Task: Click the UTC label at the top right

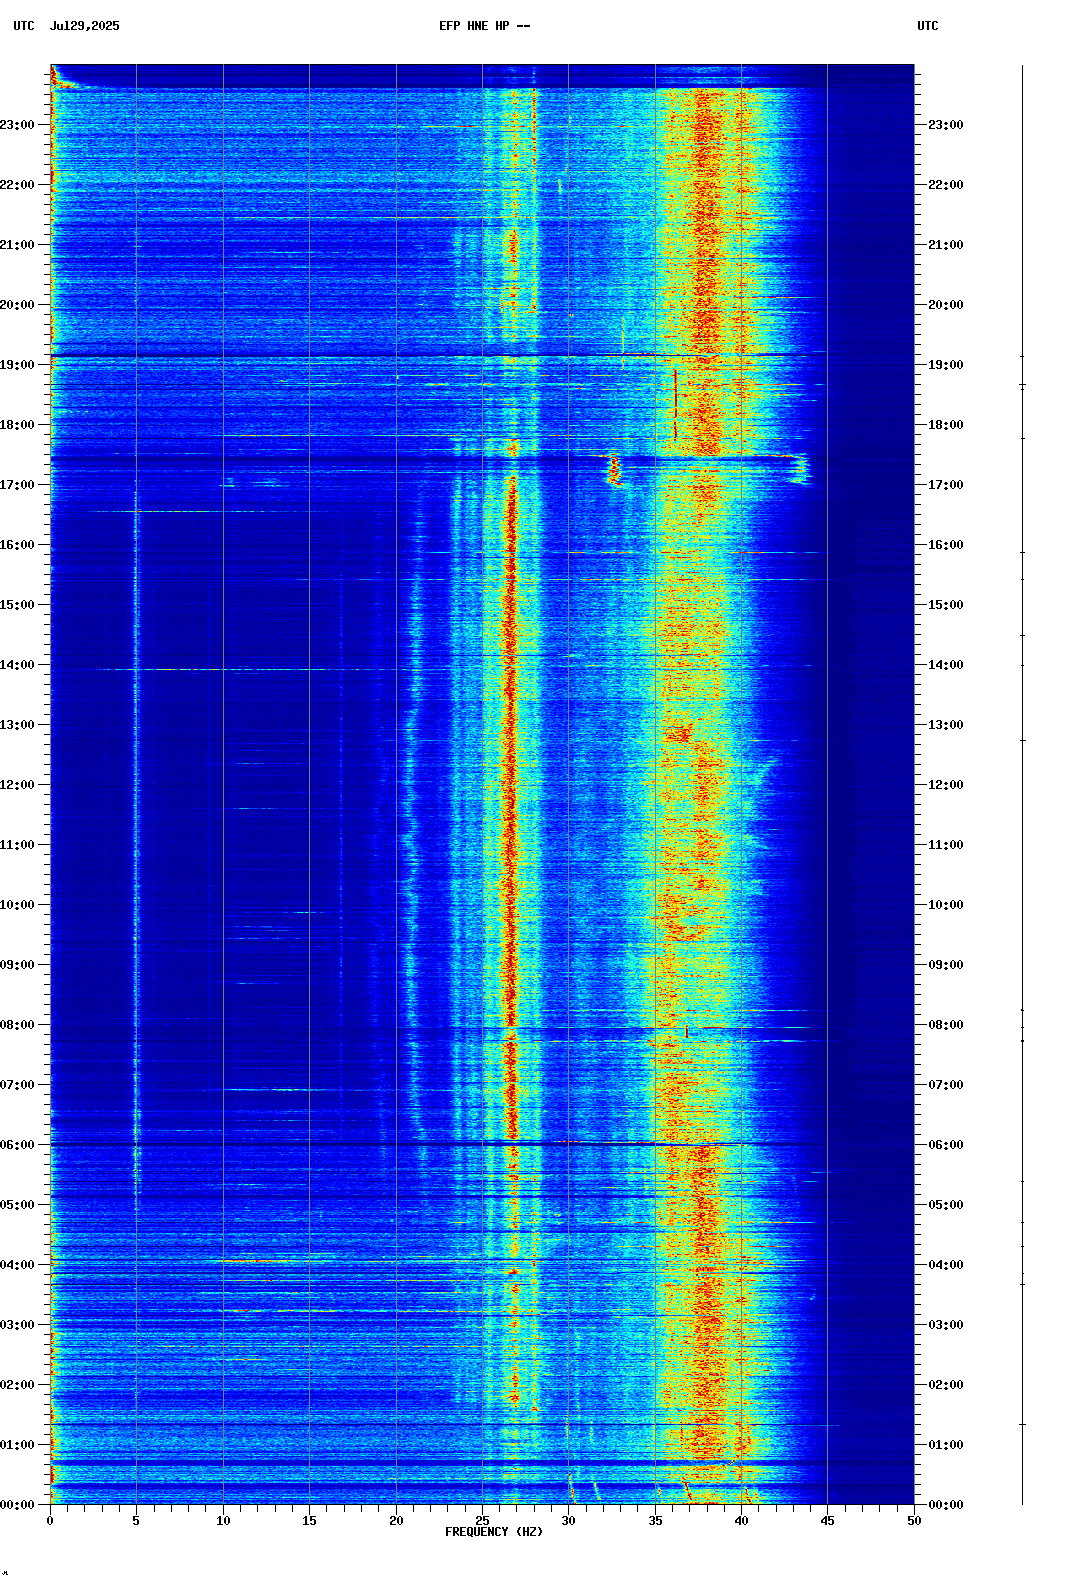Action: coord(928,26)
